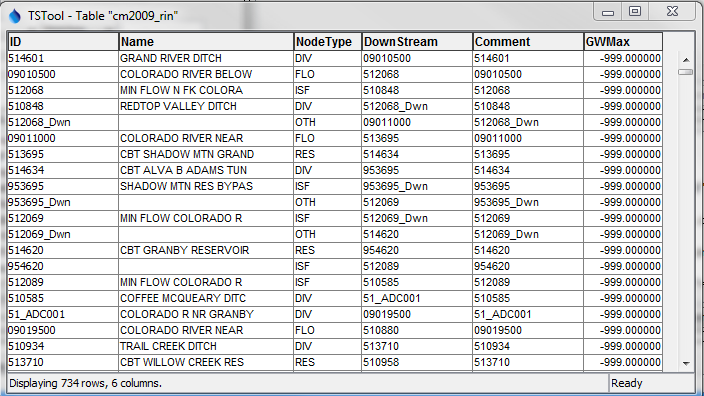The image size is (704, 396).
Task: Select the NodeType column header
Action: 328,42
